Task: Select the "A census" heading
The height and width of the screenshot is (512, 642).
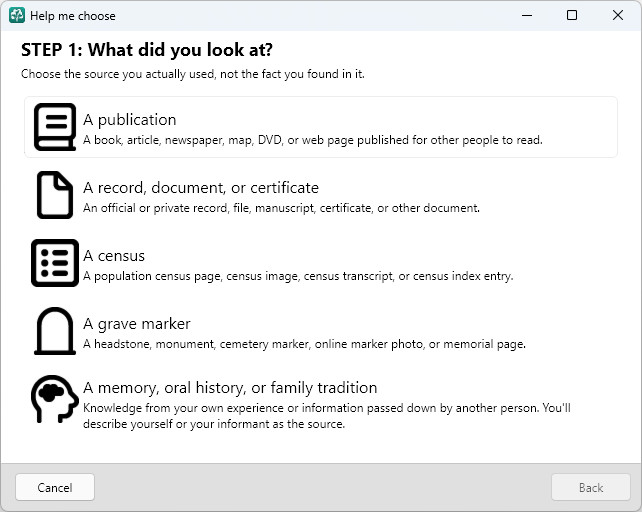Action: (x=114, y=256)
